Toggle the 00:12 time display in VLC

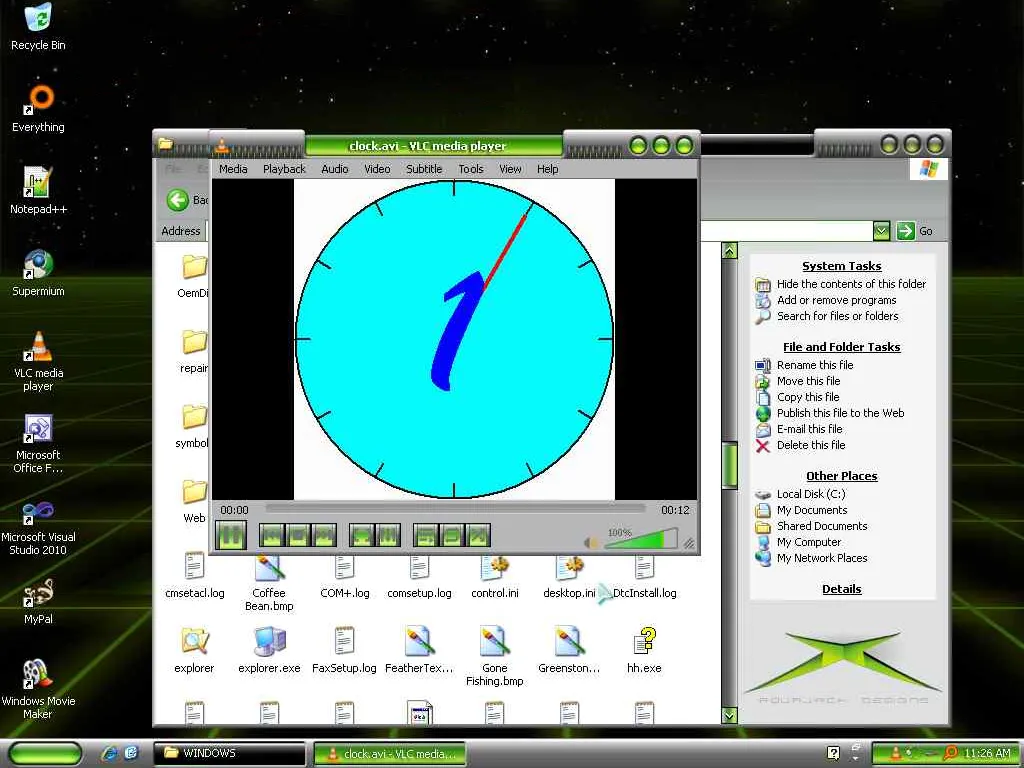pyautogui.click(x=675, y=510)
